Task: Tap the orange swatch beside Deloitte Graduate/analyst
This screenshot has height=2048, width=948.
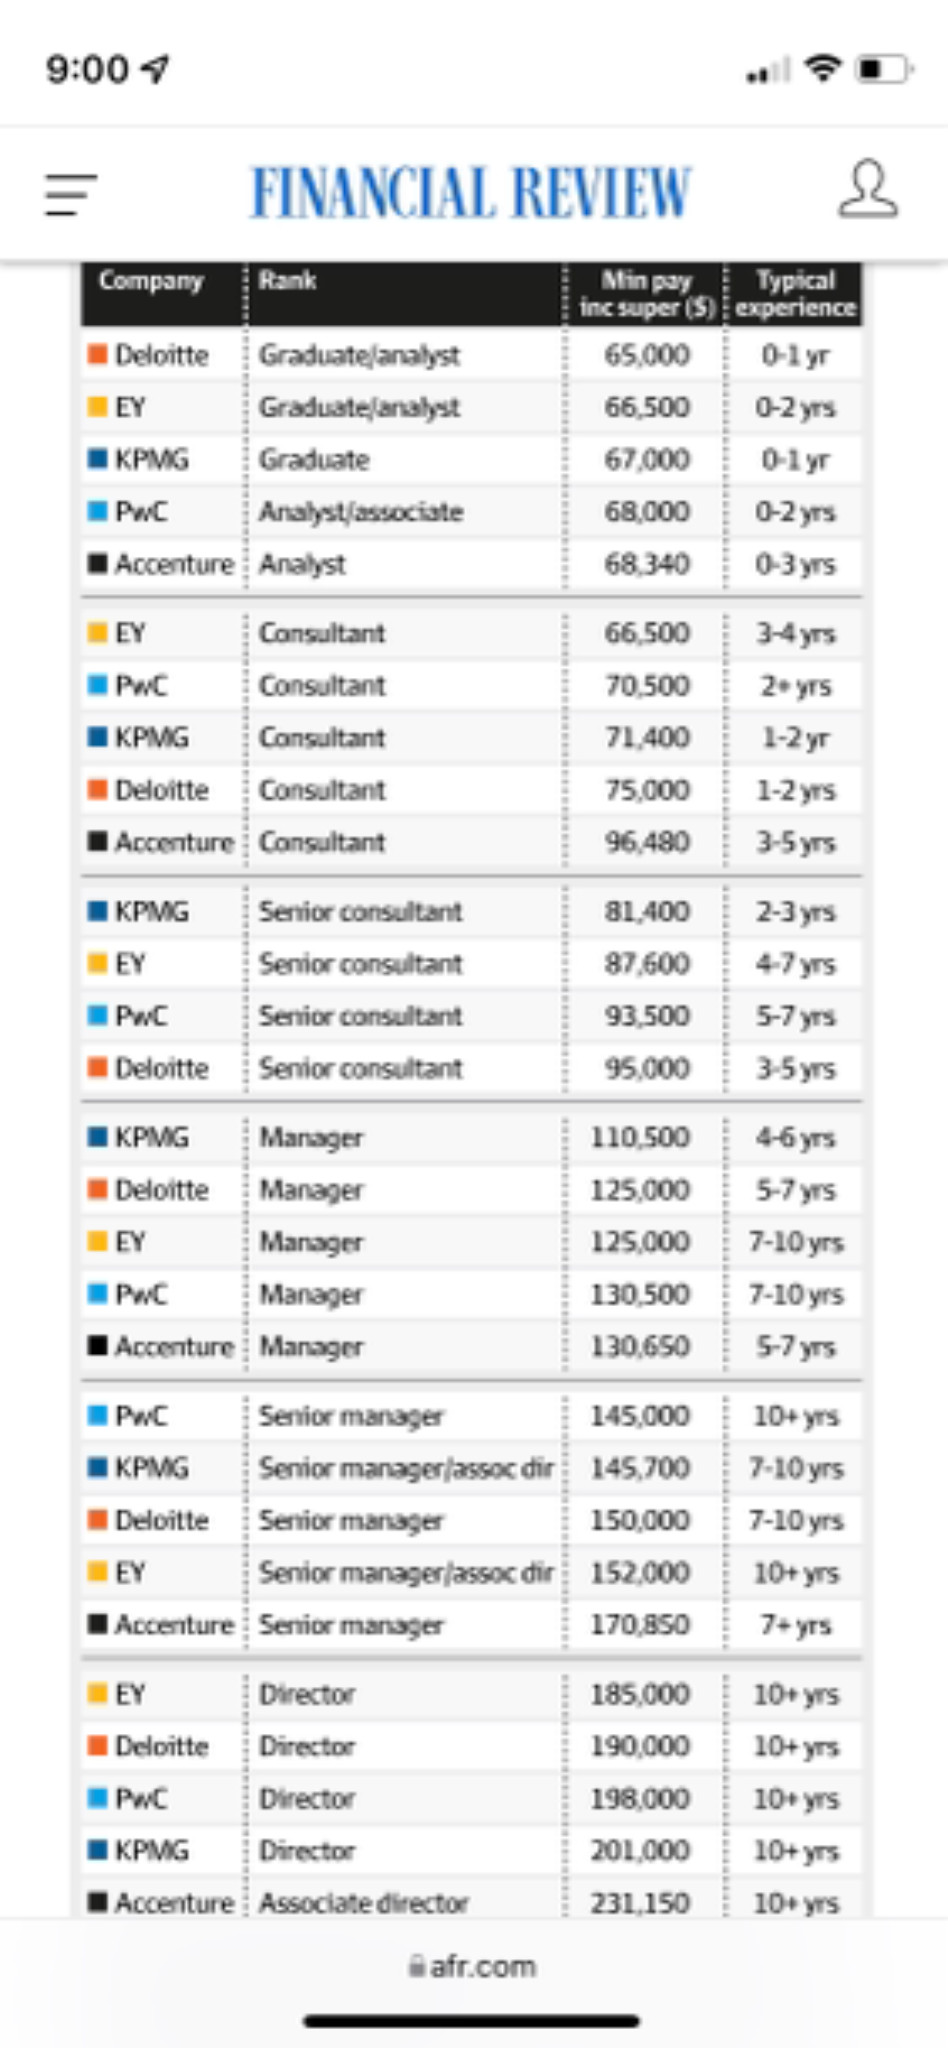Action: [98, 354]
